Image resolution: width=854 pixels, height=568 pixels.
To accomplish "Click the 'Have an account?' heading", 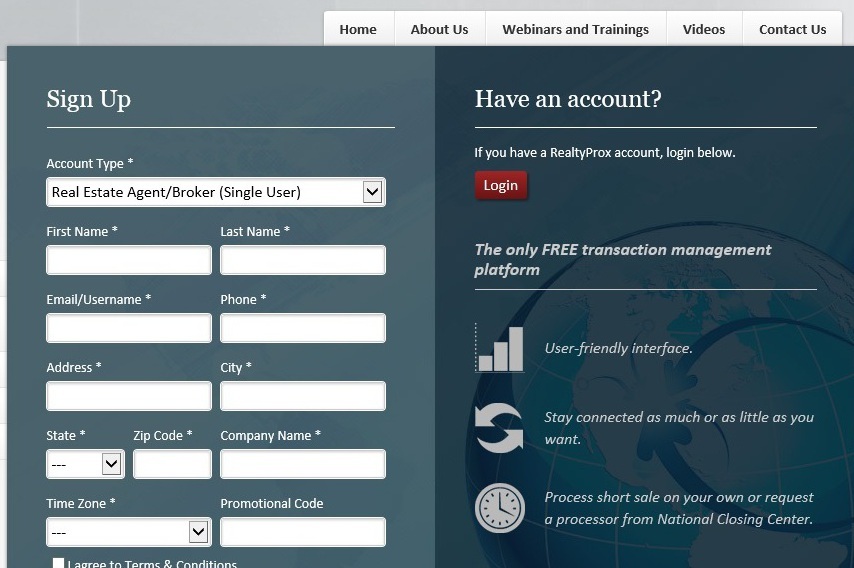I will [x=568, y=99].
